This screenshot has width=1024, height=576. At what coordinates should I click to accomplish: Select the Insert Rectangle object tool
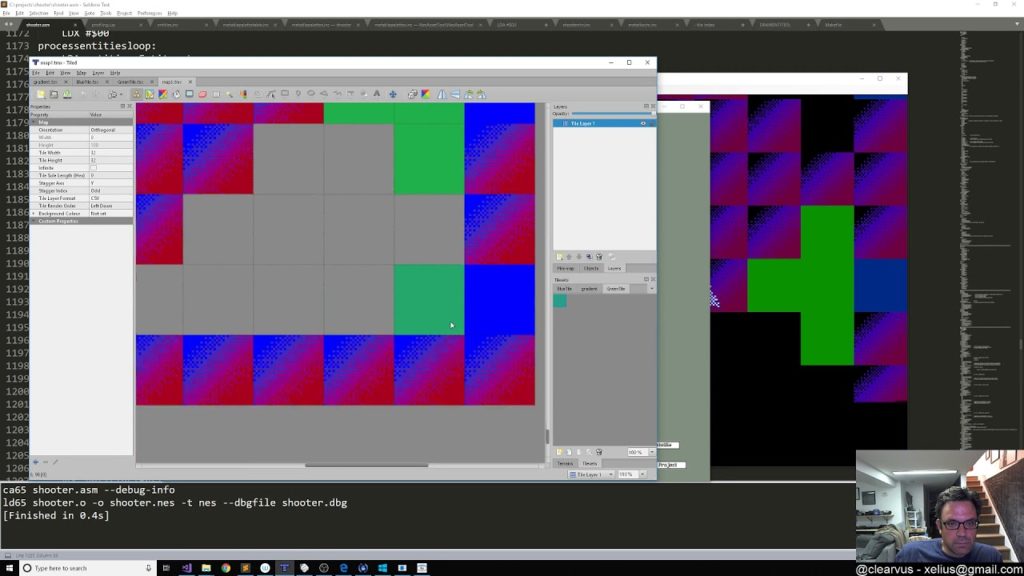coord(285,93)
